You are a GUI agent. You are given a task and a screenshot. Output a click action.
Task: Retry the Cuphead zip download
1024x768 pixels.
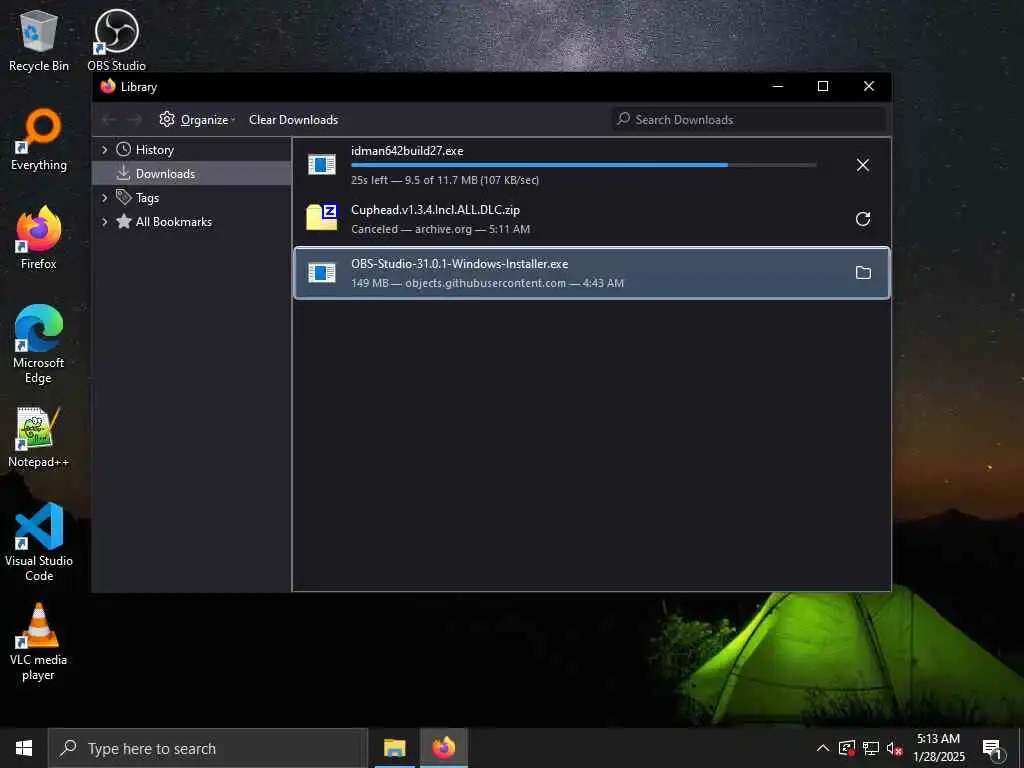(x=863, y=219)
